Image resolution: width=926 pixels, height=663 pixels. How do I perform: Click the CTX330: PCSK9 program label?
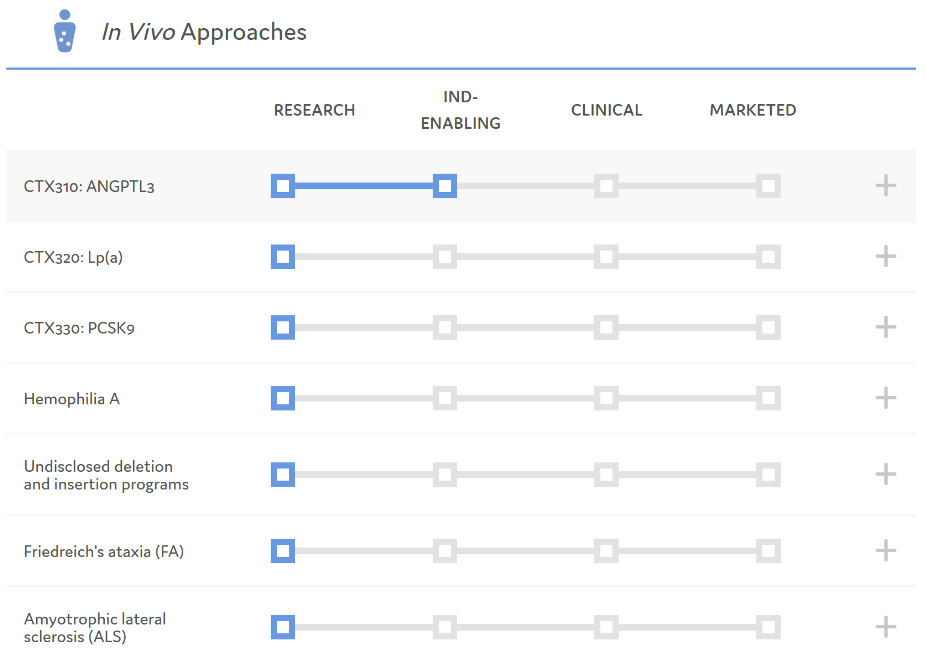tap(79, 328)
